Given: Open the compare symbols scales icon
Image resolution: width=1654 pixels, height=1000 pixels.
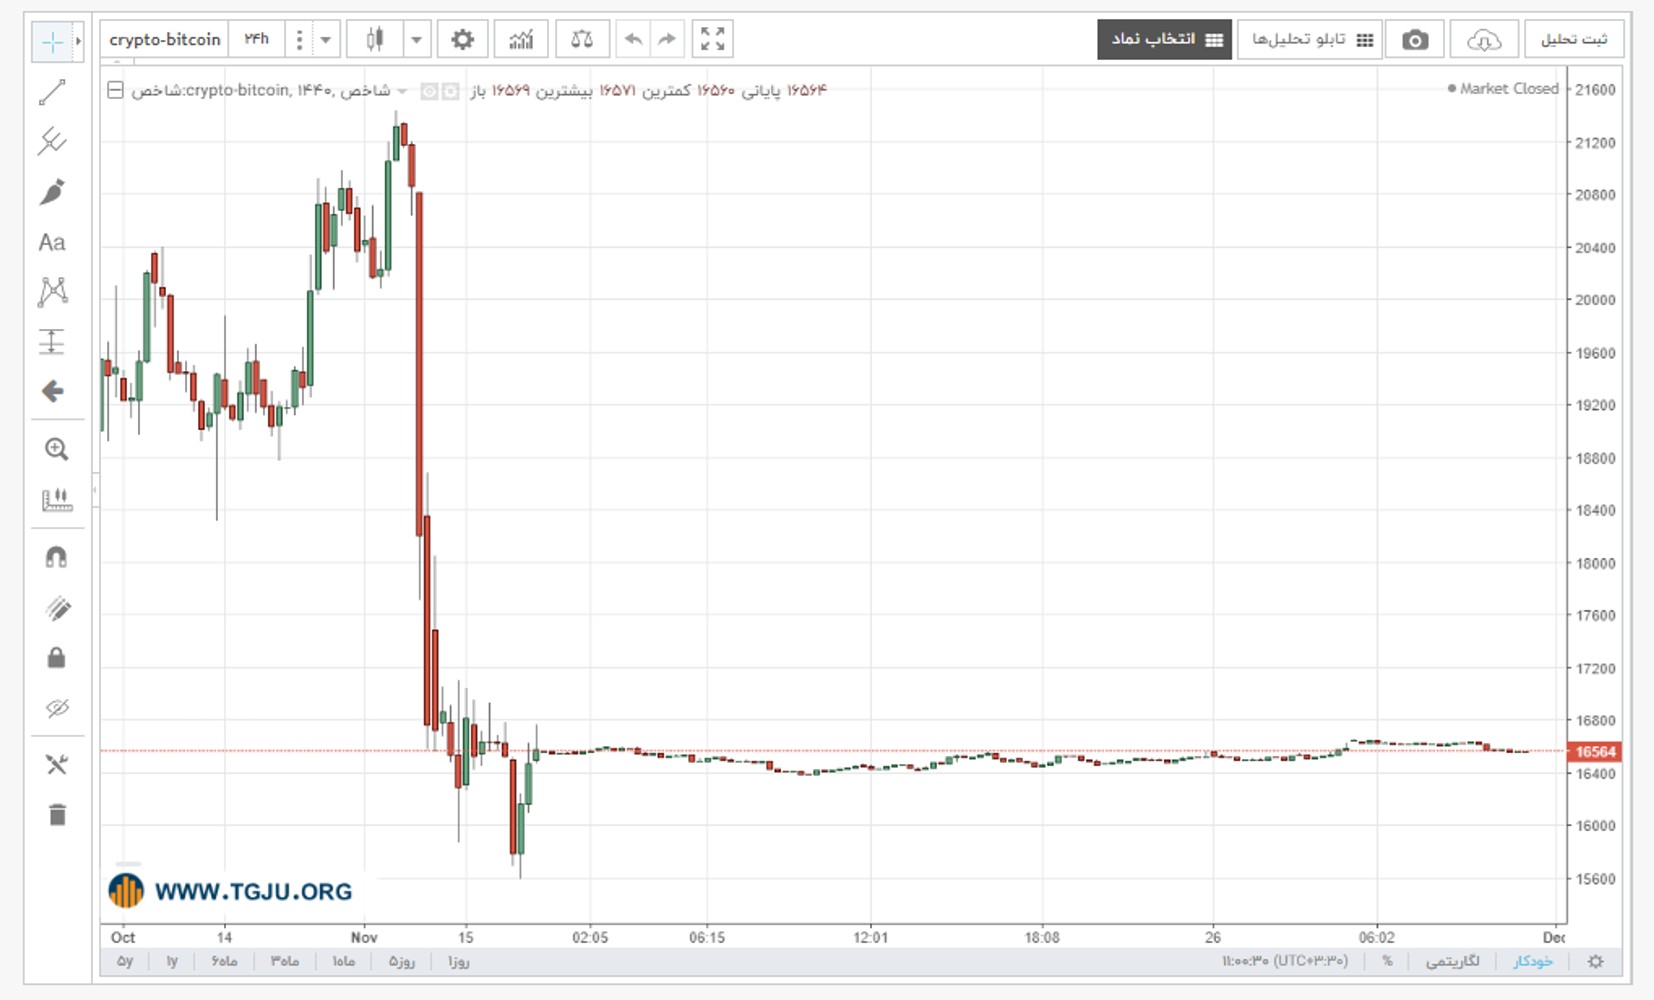Looking at the screenshot, I should coord(582,39).
